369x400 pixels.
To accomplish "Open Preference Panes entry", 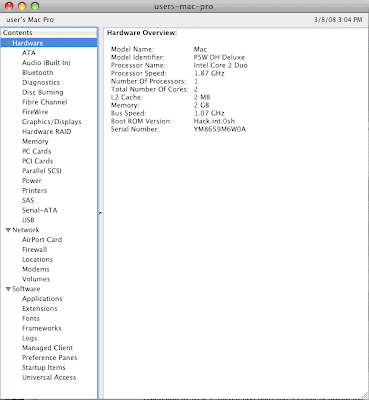I will click(x=49, y=358).
